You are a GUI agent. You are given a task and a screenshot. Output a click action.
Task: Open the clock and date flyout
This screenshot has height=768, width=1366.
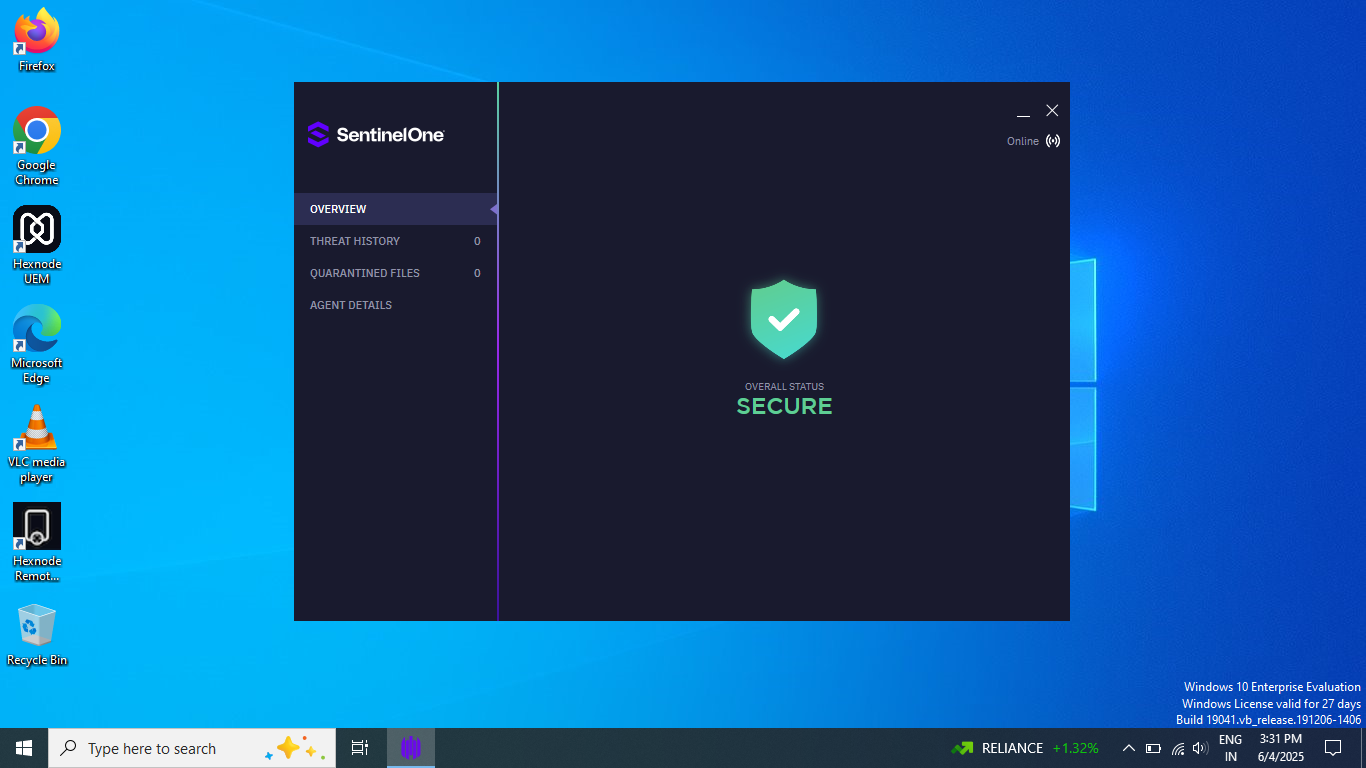[1280, 748]
